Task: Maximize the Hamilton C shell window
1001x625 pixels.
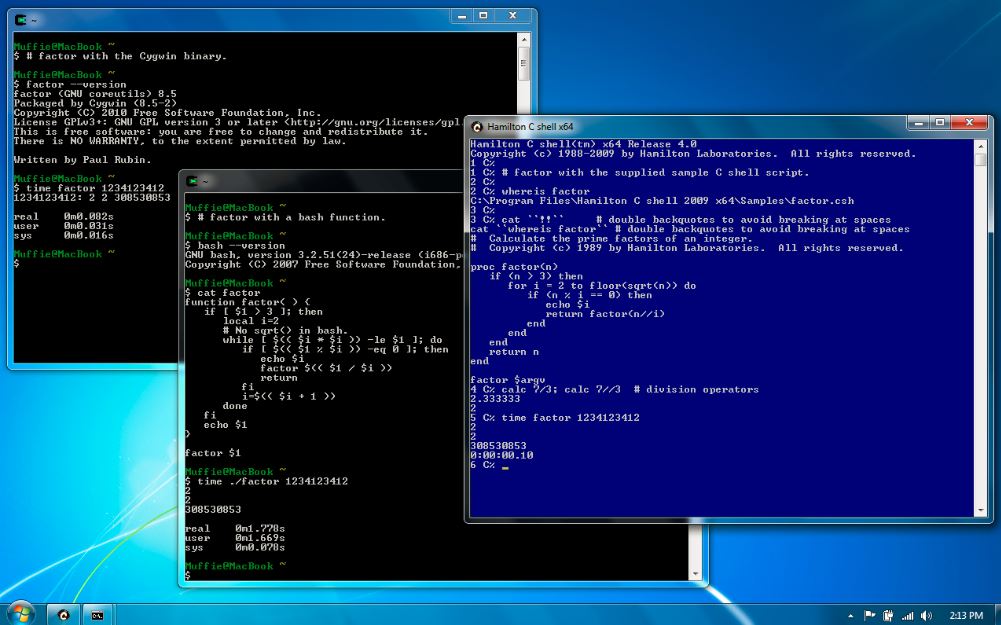Action: pos(940,123)
